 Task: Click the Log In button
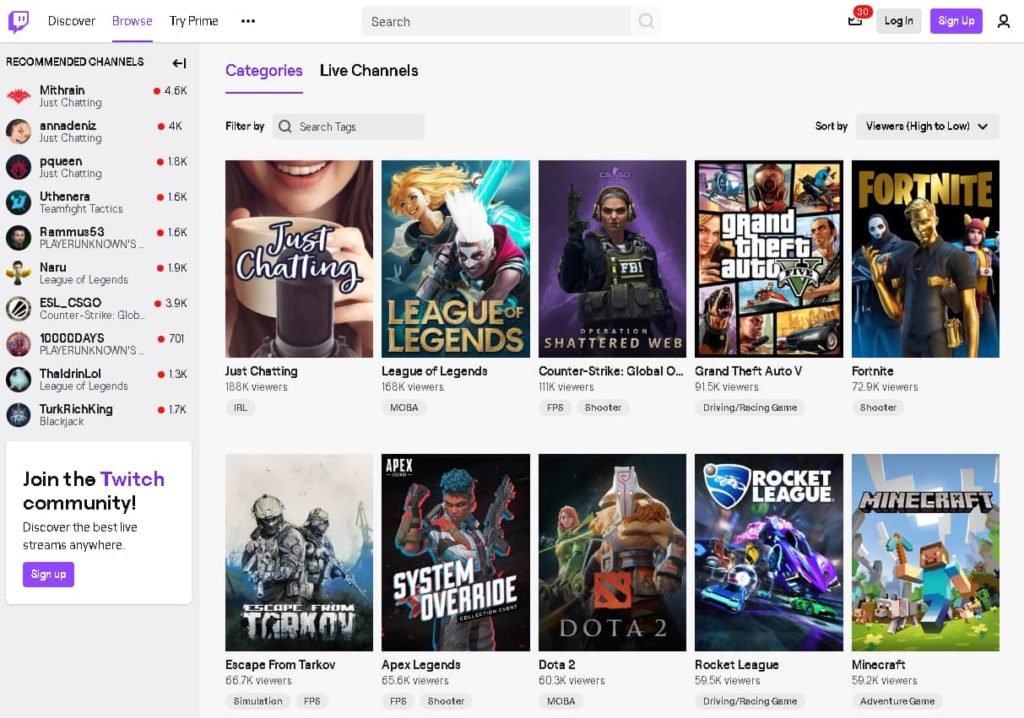[x=899, y=21]
